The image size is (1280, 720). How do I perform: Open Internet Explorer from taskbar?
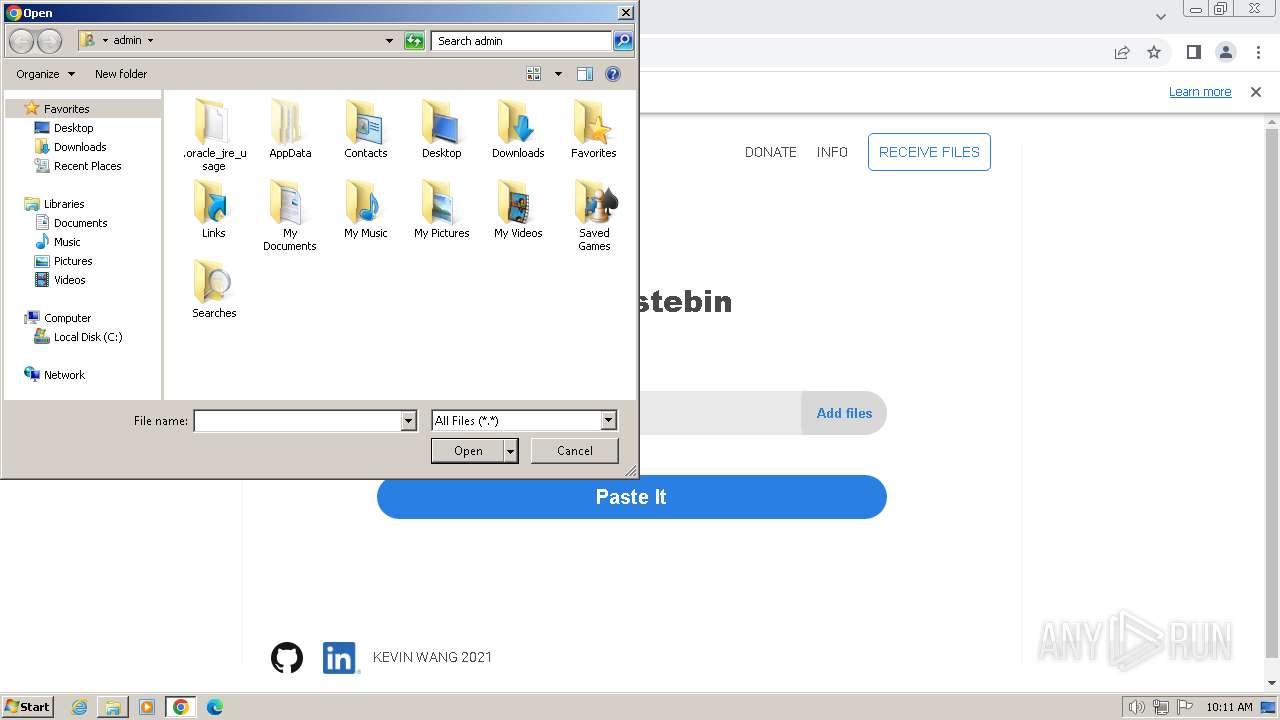click(80, 707)
